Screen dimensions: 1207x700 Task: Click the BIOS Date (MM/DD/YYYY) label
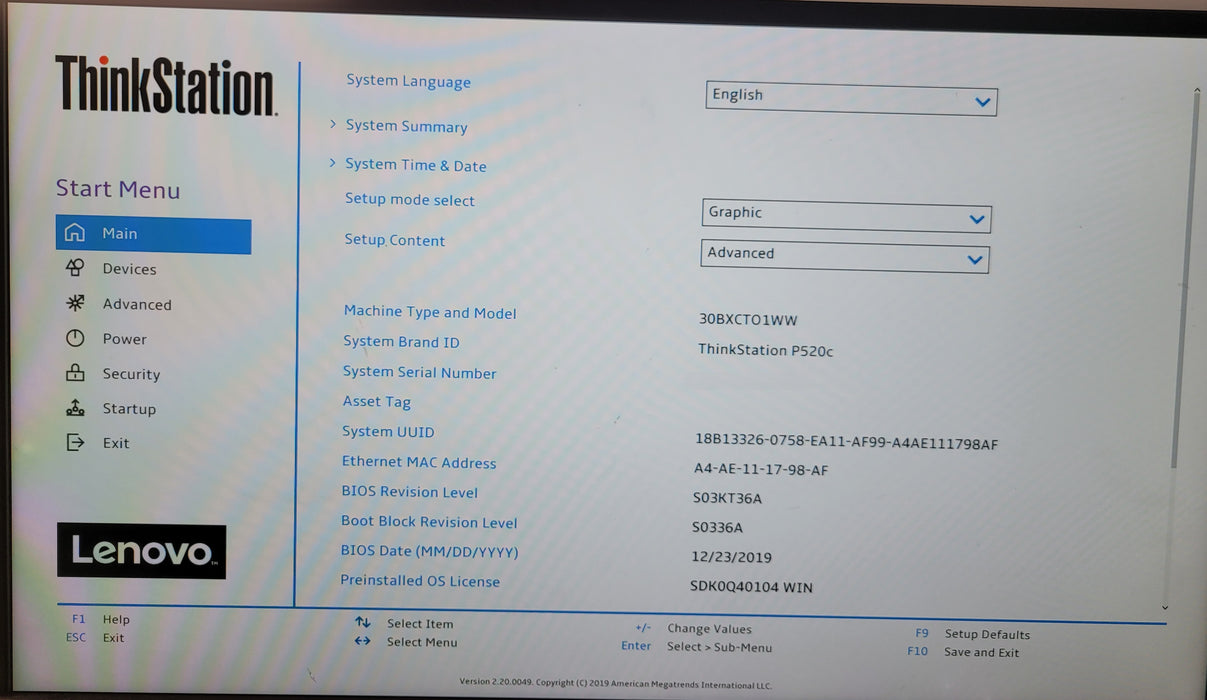(429, 551)
